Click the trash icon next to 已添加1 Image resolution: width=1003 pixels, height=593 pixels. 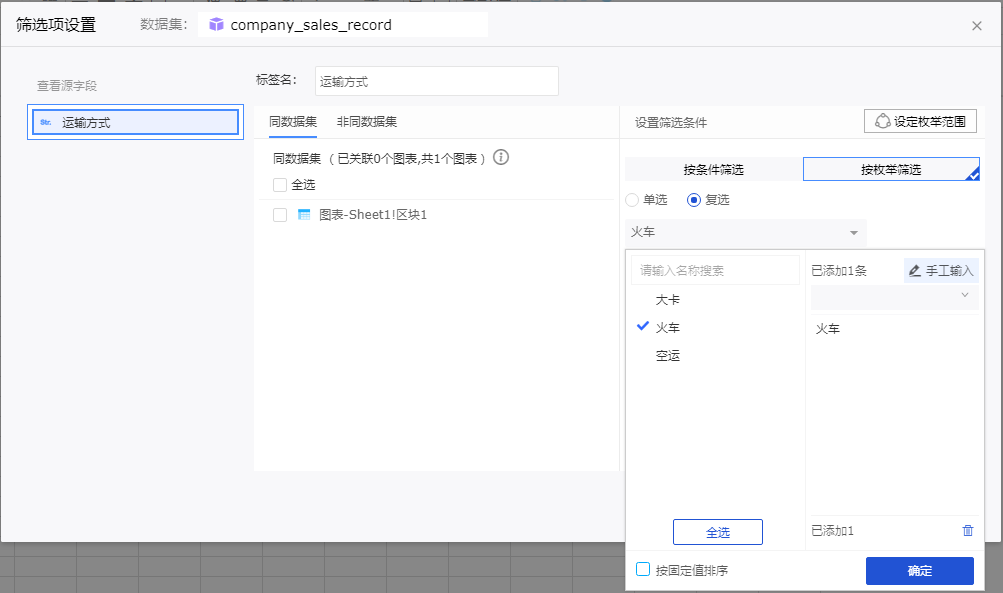[968, 530]
